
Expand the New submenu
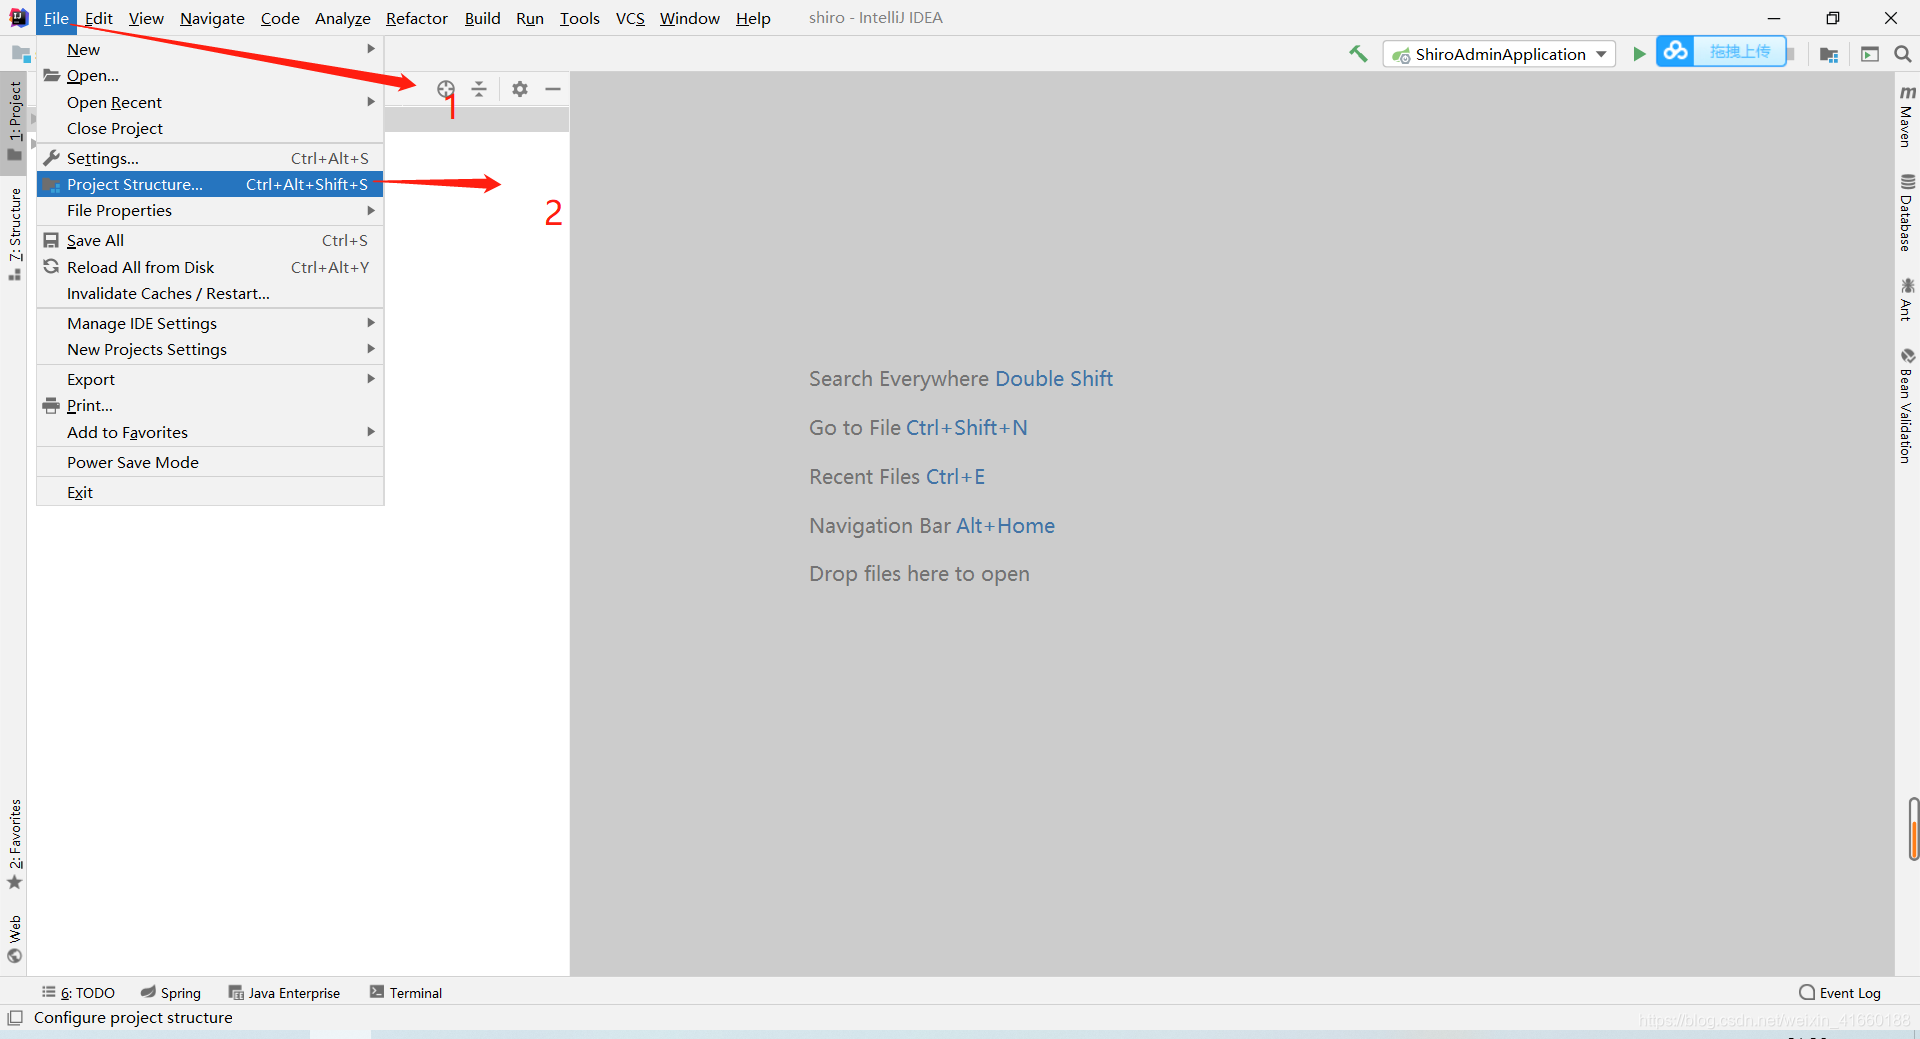210,49
